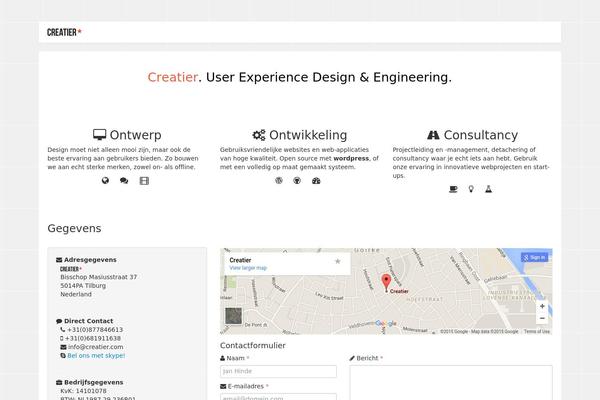Click the dashboard gauge icon under Ontwikkeling
Image resolution: width=600 pixels, height=400 pixels.
(x=316, y=181)
